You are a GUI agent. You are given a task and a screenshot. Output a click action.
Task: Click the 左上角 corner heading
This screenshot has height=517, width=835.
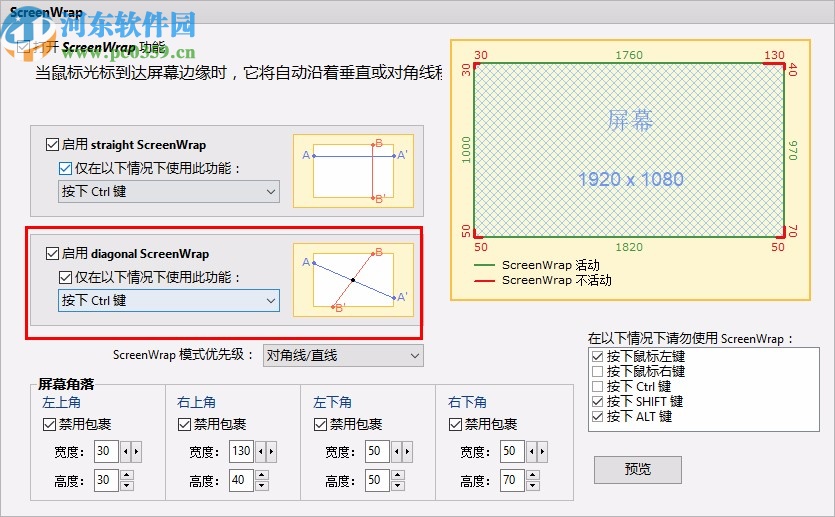coord(61,402)
